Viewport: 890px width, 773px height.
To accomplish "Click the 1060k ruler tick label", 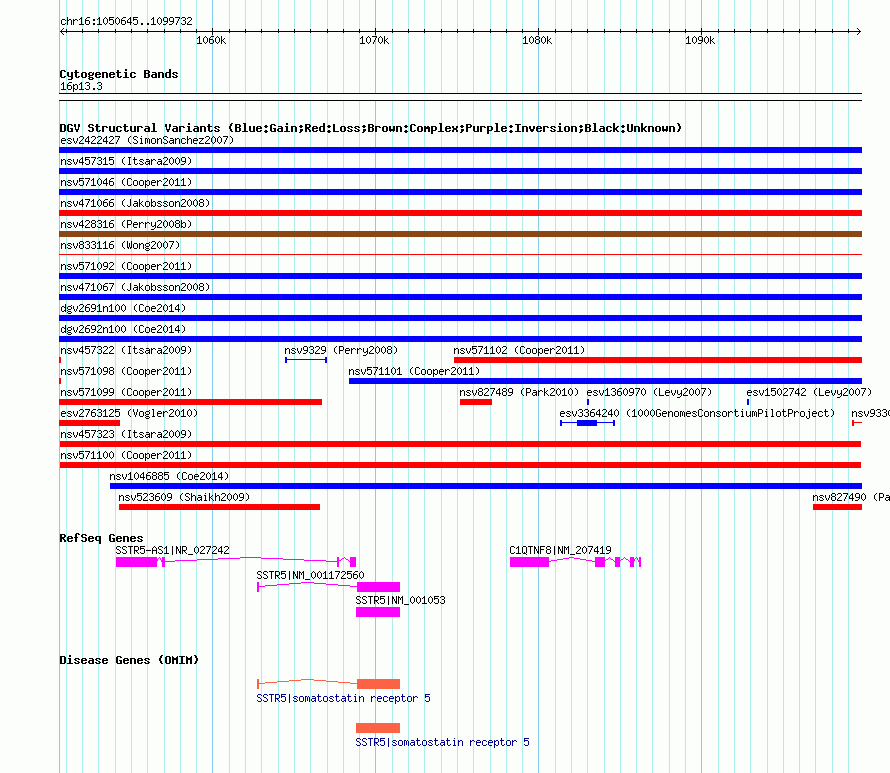I will [211, 40].
